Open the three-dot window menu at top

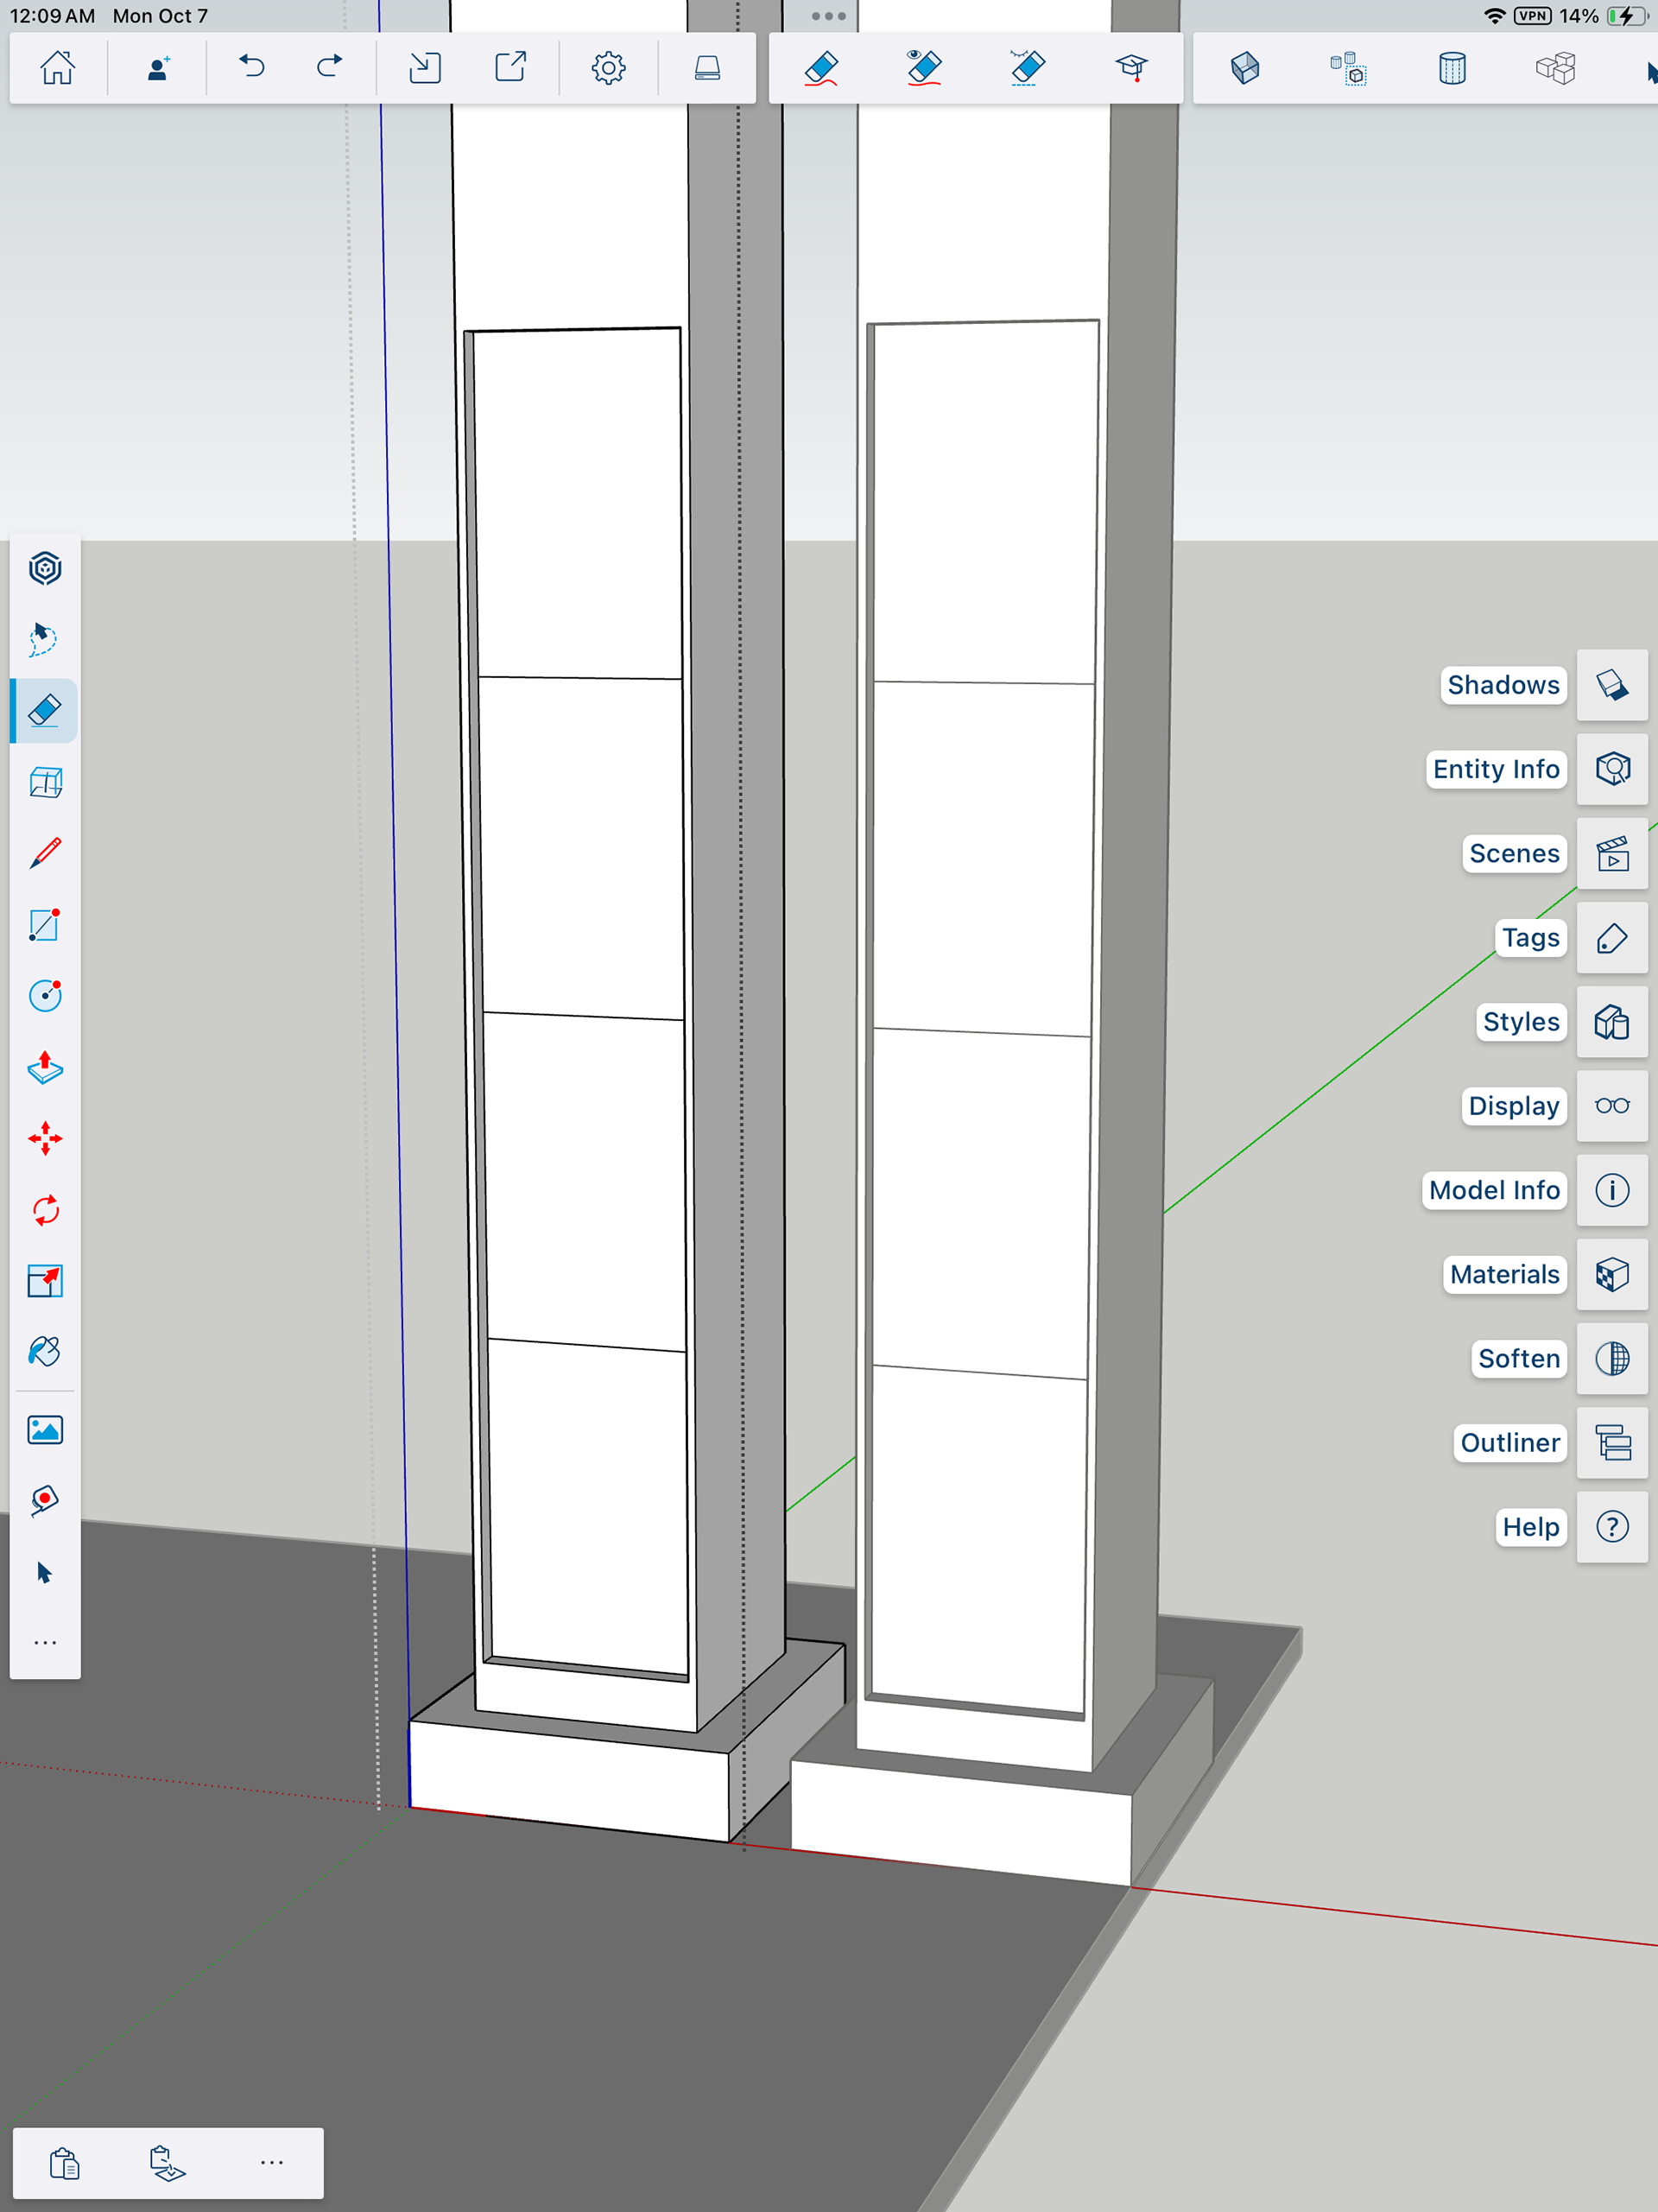(x=828, y=16)
